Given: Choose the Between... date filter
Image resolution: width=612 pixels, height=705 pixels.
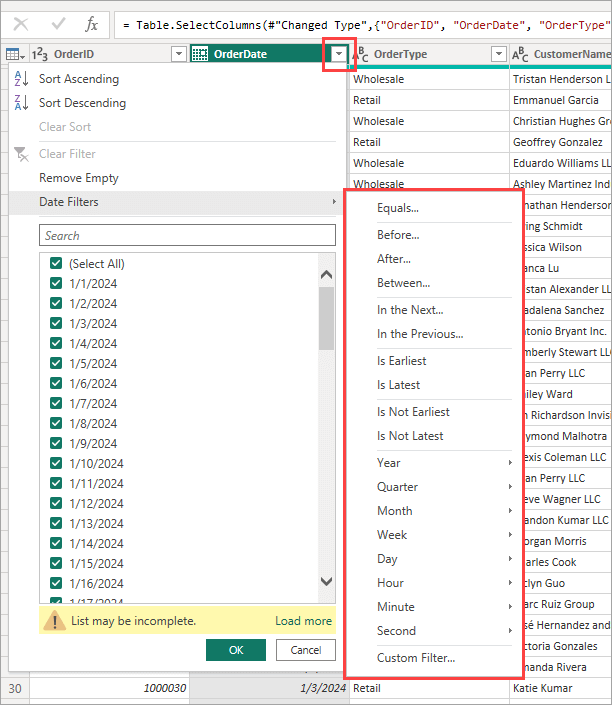Looking at the screenshot, I should click(404, 283).
